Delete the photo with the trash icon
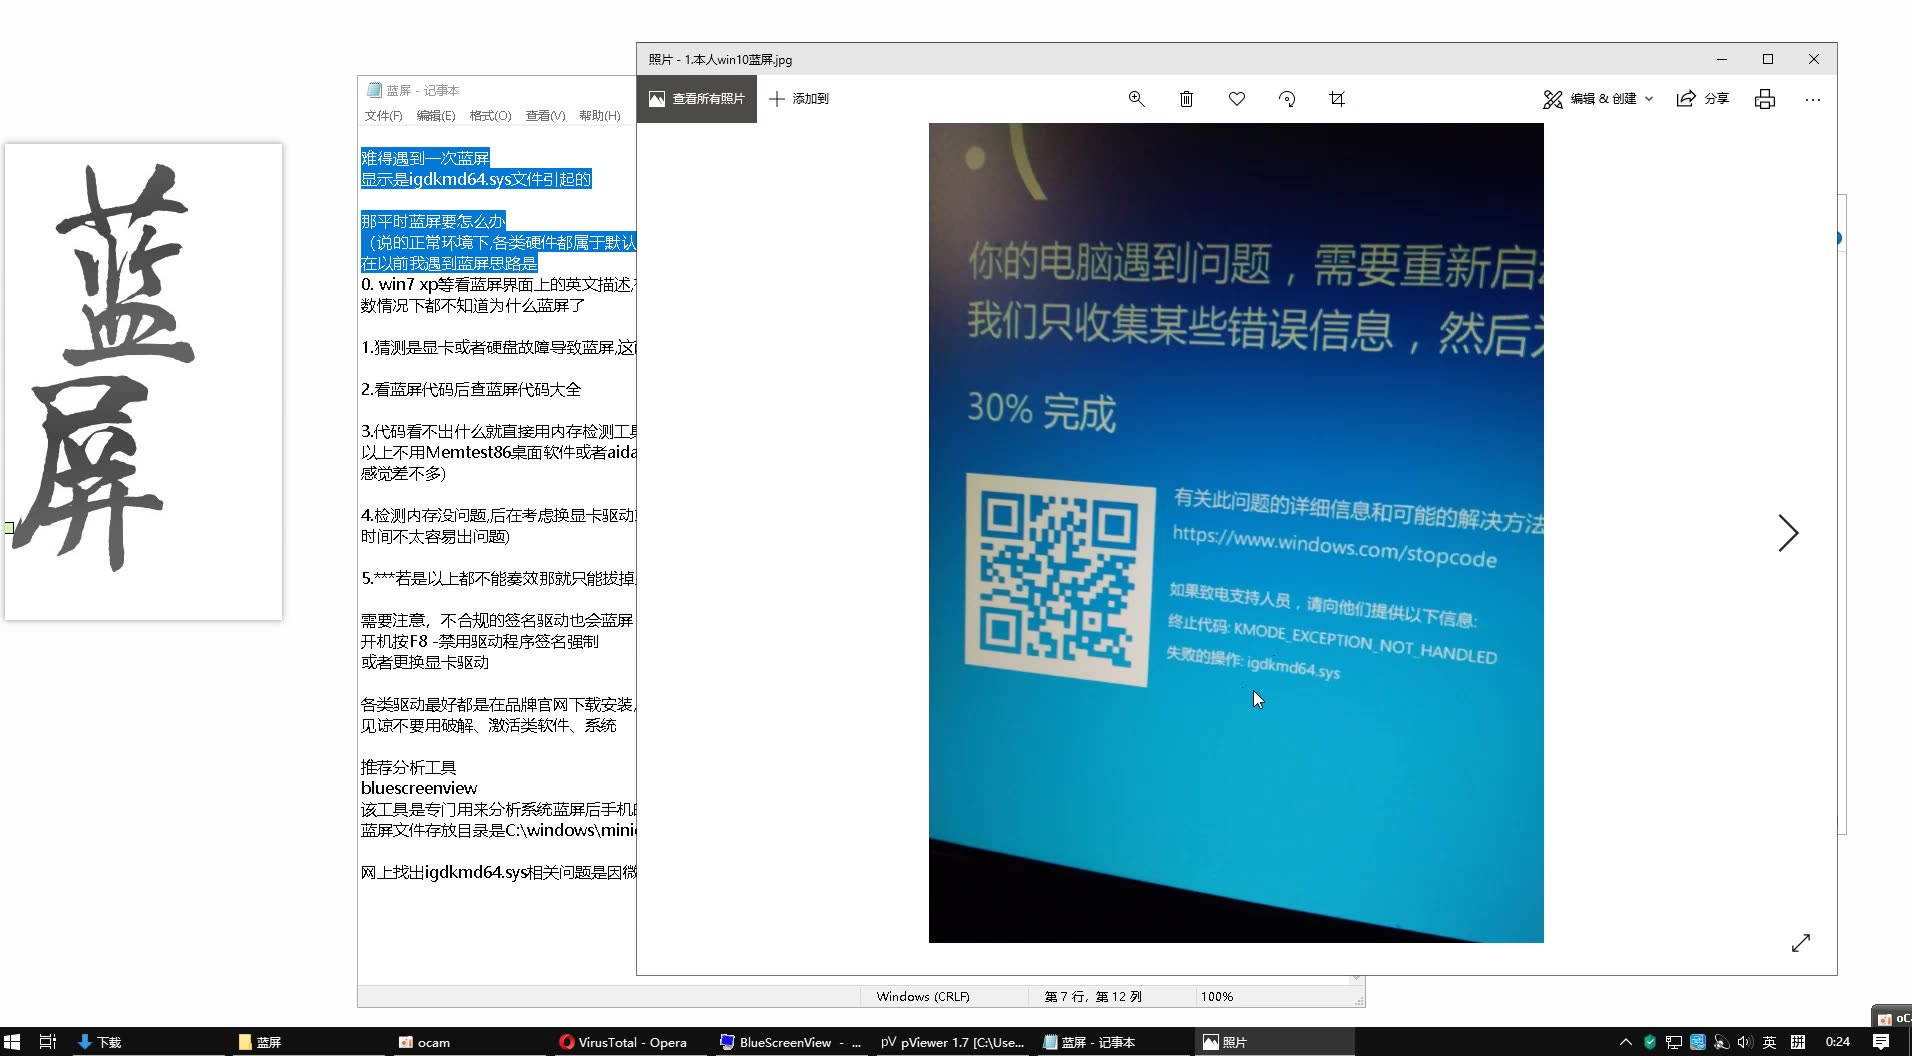Screen dimensions: 1912x1056 pyautogui.click(x=1186, y=99)
